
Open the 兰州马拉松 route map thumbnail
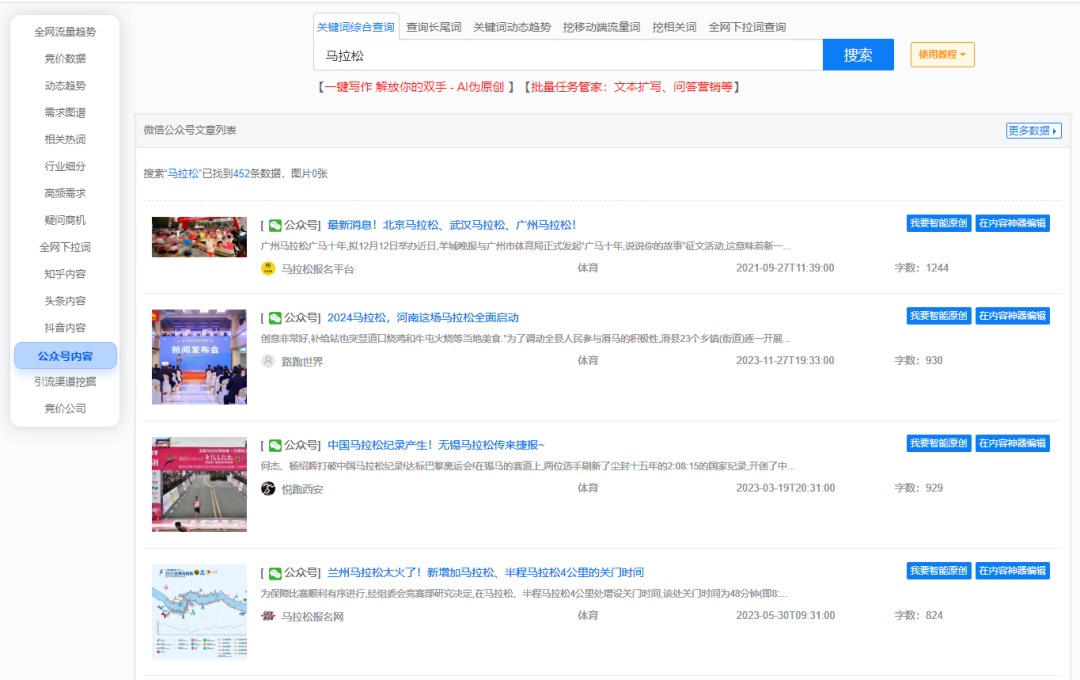click(199, 612)
